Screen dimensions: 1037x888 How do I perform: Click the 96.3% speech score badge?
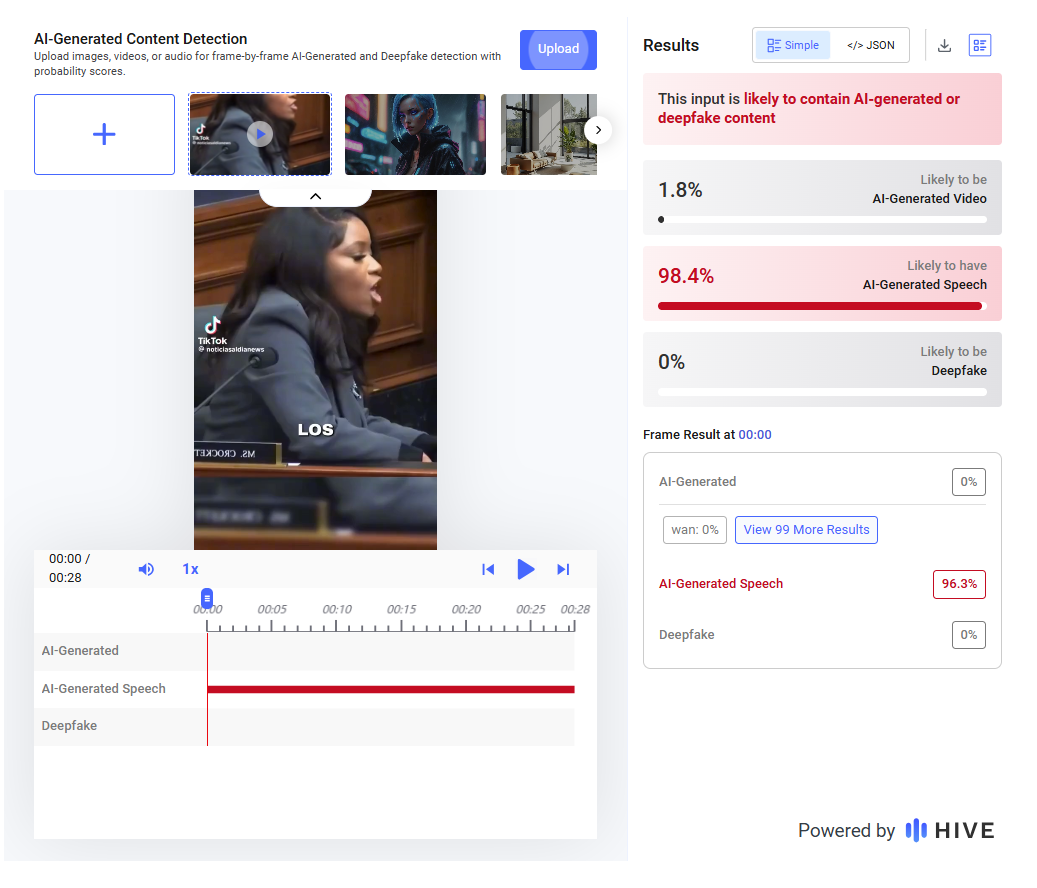pos(959,584)
